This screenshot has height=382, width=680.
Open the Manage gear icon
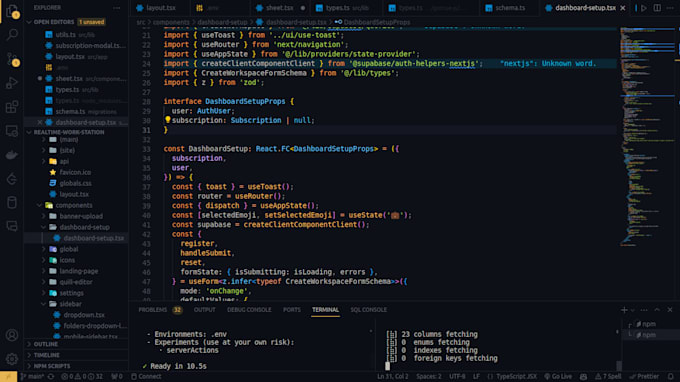pyautogui.click(x=12, y=359)
